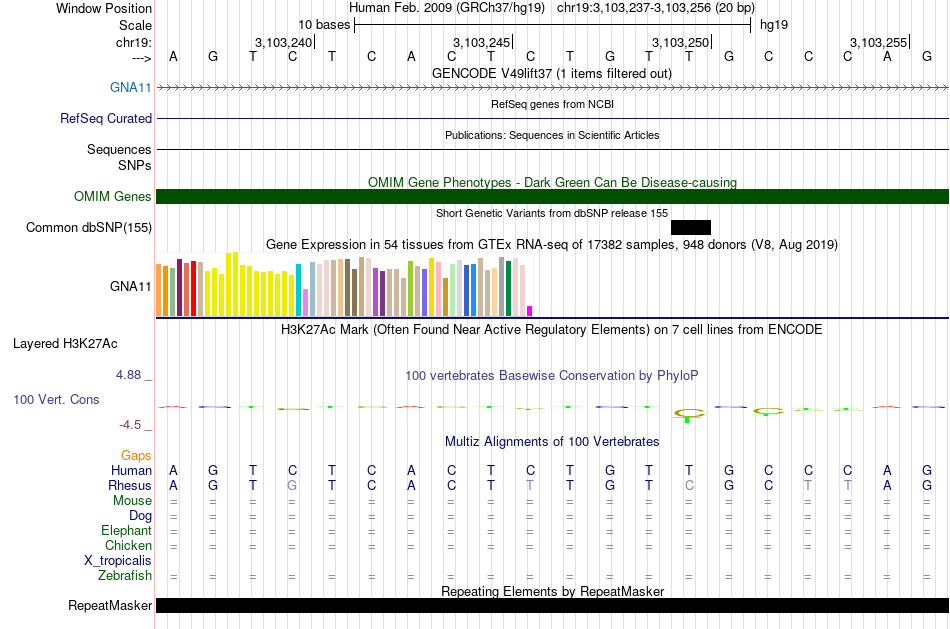Click the dark green OMIM Genes bar
Image resolution: width=950 pixels, height=629 pixels.
[x=552, y=196]
